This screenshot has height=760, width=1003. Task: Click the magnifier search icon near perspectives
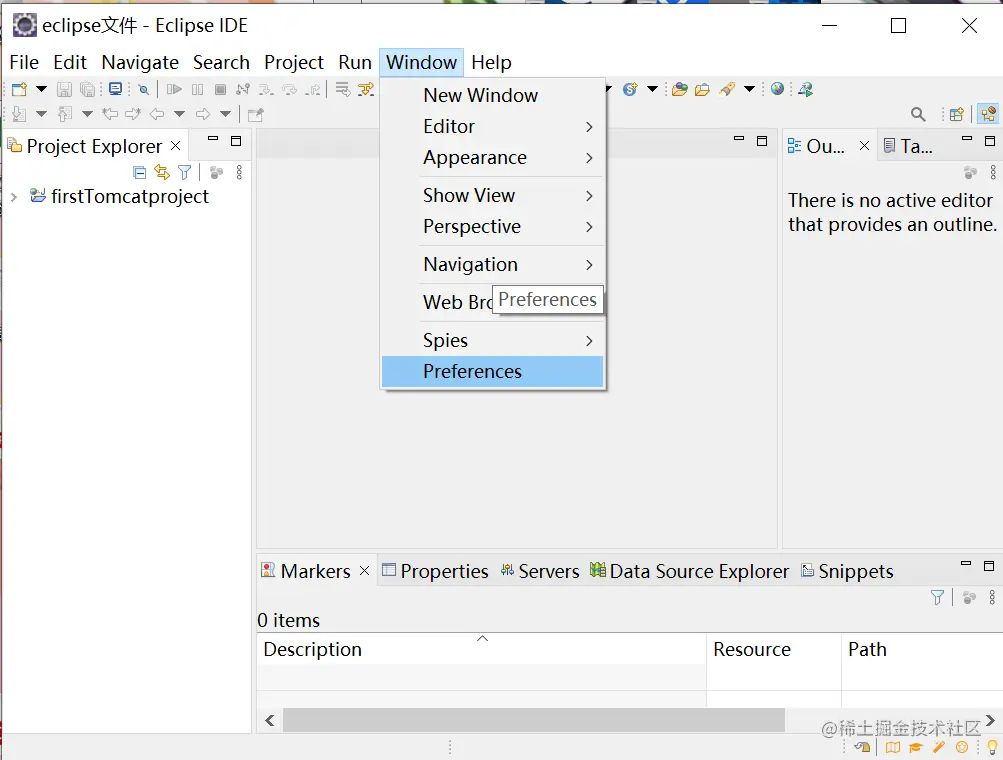coord(918,115)
